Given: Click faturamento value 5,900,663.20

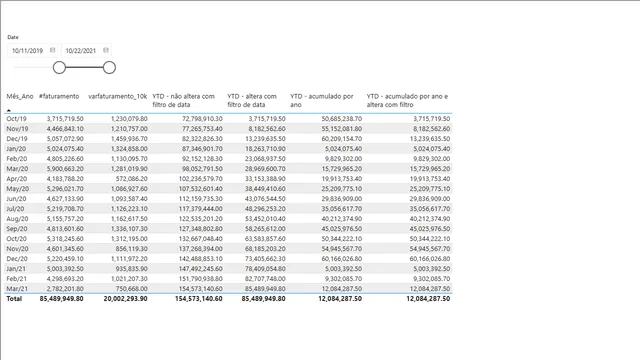Looking at the screenshot, I should click(x=65, y=169).
